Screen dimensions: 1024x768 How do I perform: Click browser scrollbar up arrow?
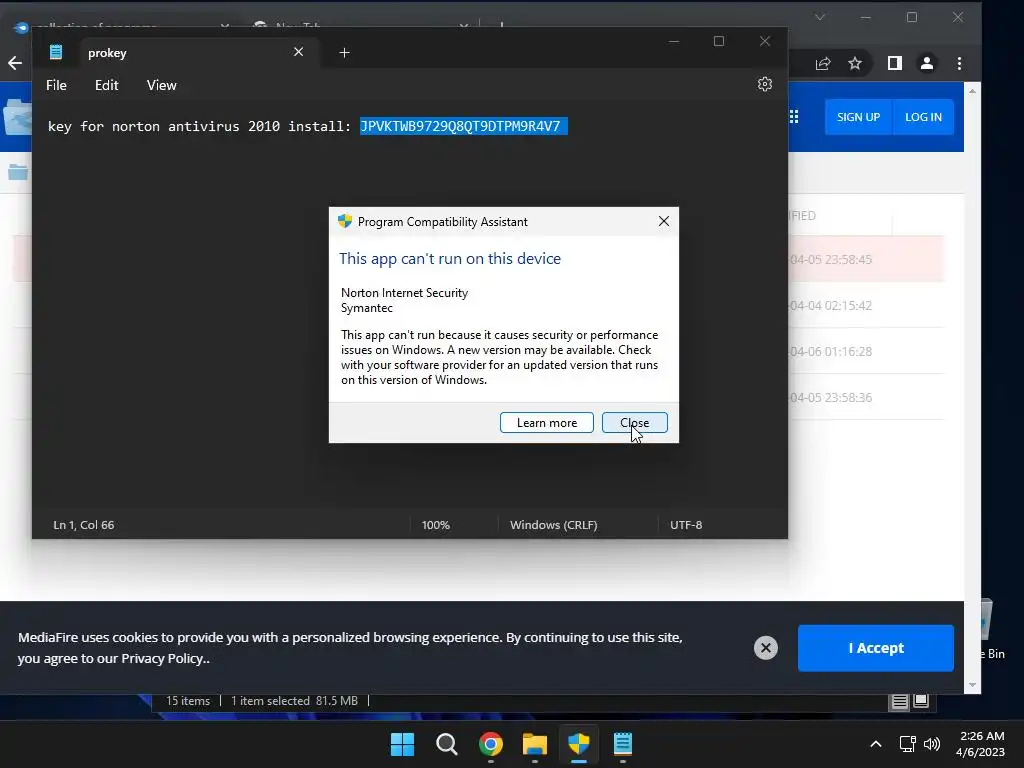pos(972,91)
